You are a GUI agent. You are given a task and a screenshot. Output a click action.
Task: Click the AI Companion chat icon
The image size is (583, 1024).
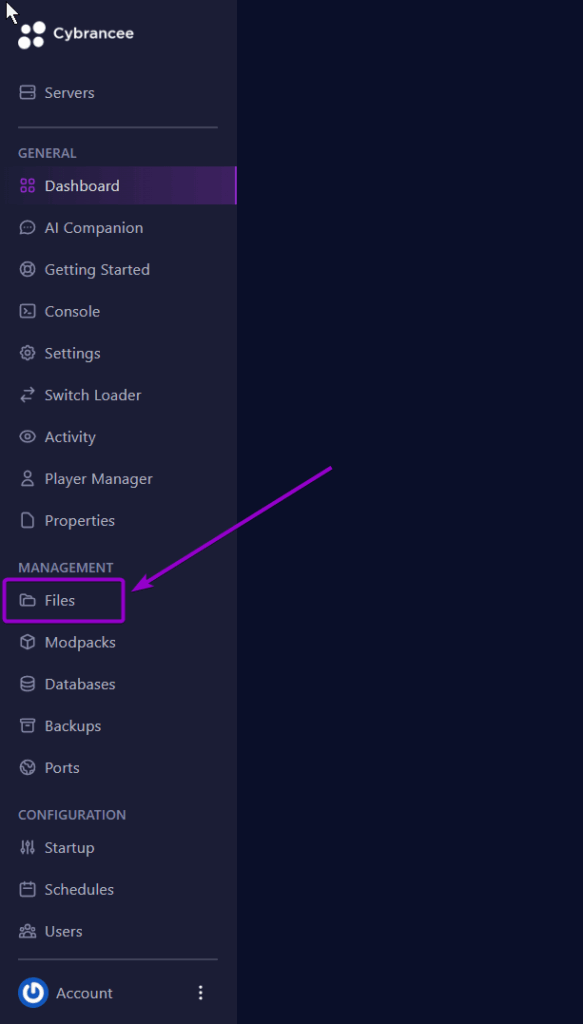(x=27, y=227)
